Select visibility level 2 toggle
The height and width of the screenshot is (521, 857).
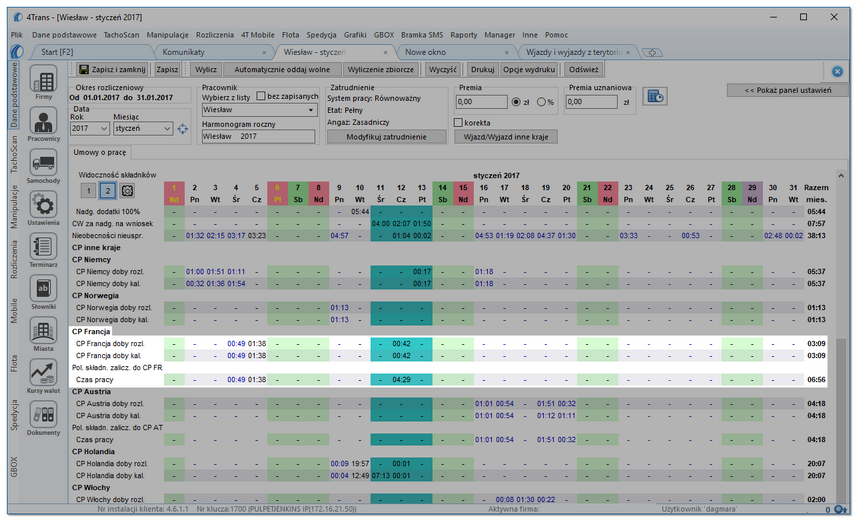tap(108, 190)
